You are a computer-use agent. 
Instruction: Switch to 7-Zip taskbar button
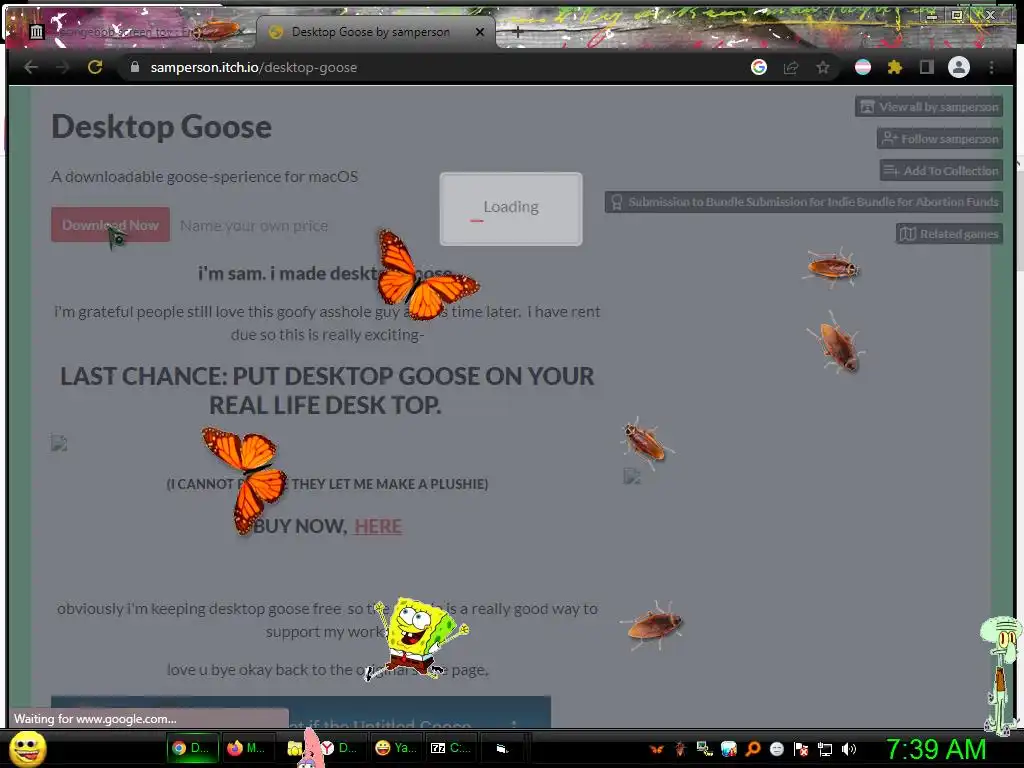(x=452, y=748)
